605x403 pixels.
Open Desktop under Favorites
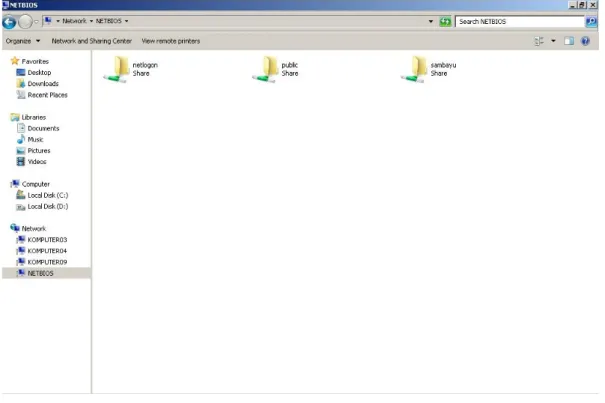pyautogui.click(x=39, y=73)
